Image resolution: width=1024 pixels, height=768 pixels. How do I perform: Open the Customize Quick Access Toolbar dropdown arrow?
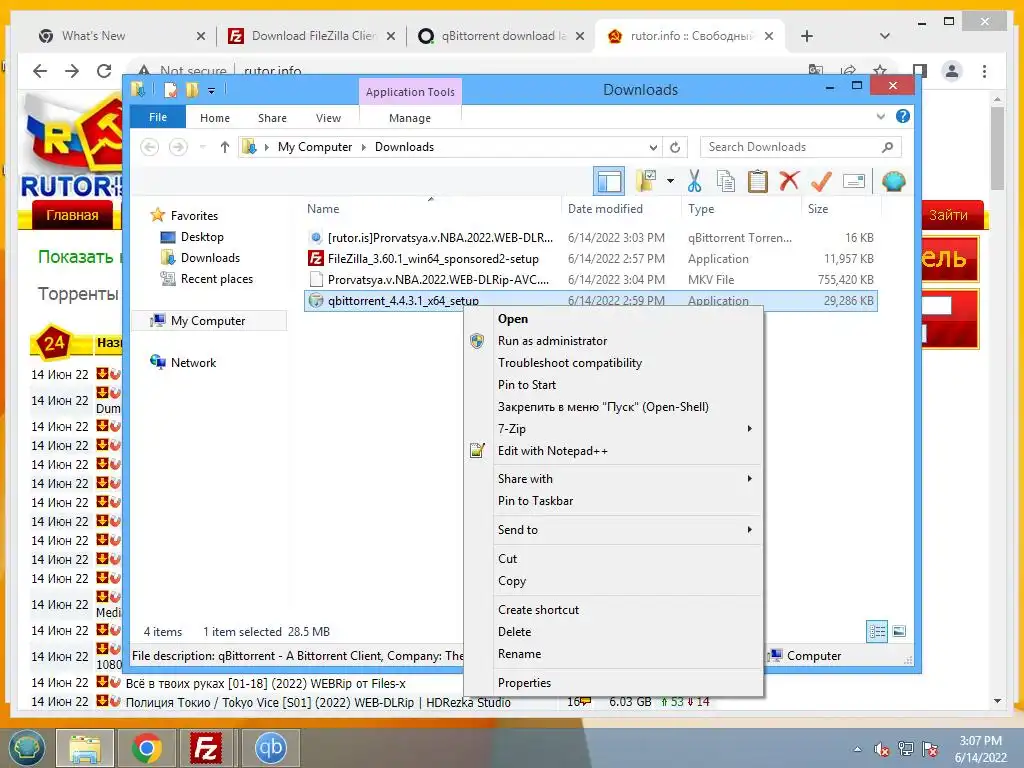(x=212, y=91)
